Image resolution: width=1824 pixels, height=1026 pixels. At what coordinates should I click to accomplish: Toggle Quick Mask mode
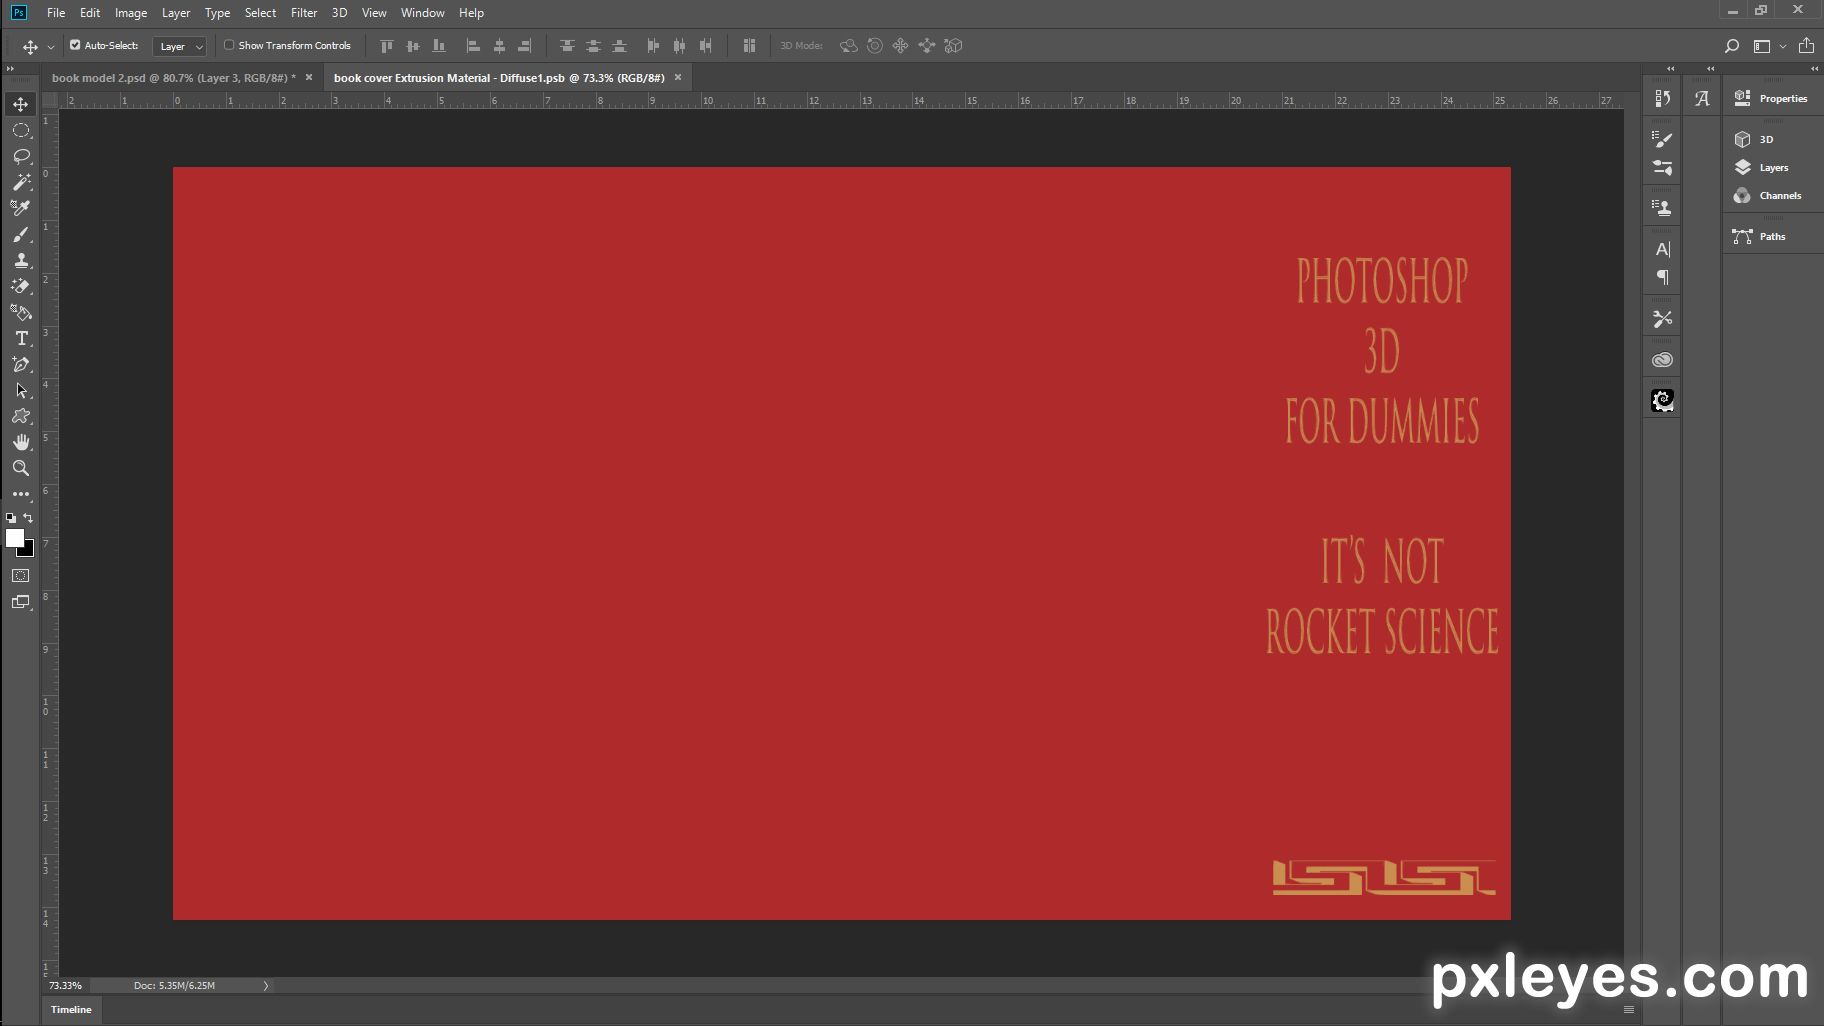click(21, 576)
